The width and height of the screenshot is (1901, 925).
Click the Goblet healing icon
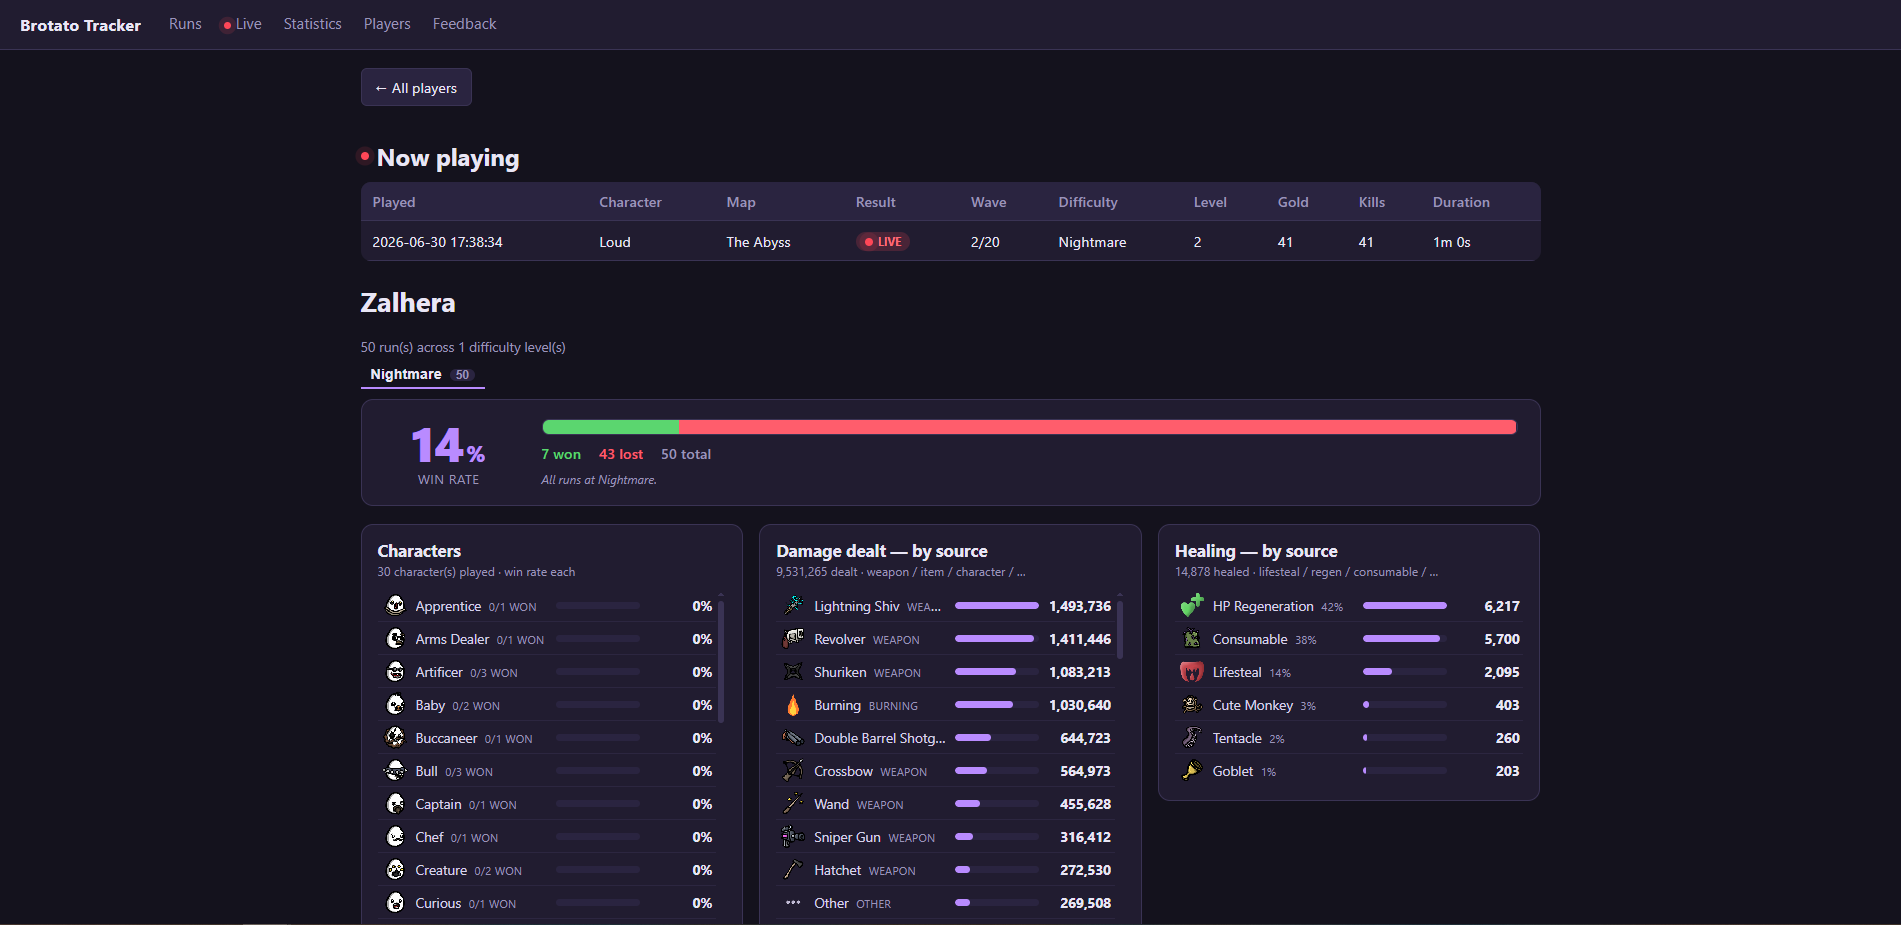pyautogui.click(x=1192, y=770)
